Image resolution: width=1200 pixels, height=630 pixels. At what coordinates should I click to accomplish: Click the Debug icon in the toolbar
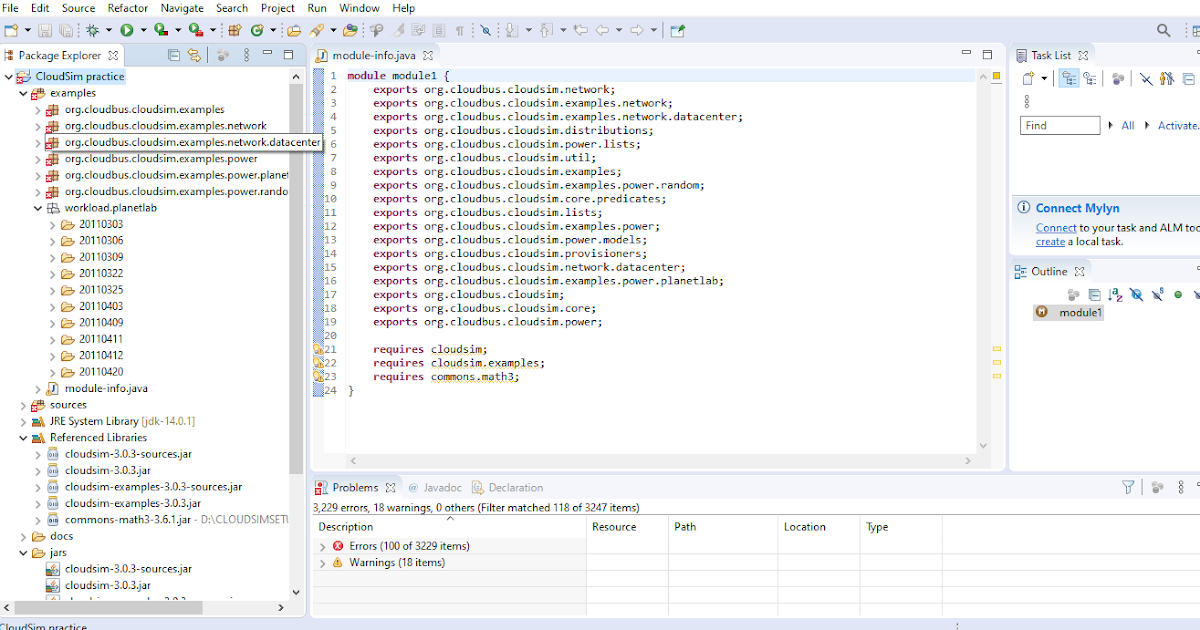click(92, 32)
